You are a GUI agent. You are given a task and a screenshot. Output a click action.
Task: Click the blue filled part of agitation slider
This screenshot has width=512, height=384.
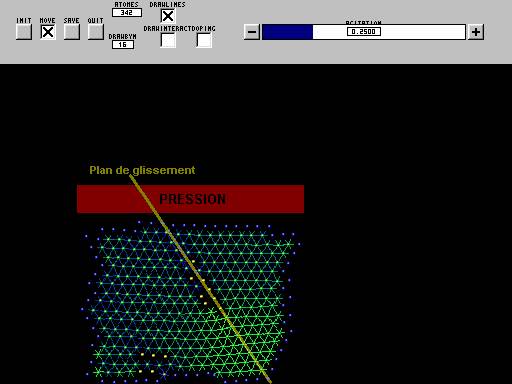(x=287, y=32)
